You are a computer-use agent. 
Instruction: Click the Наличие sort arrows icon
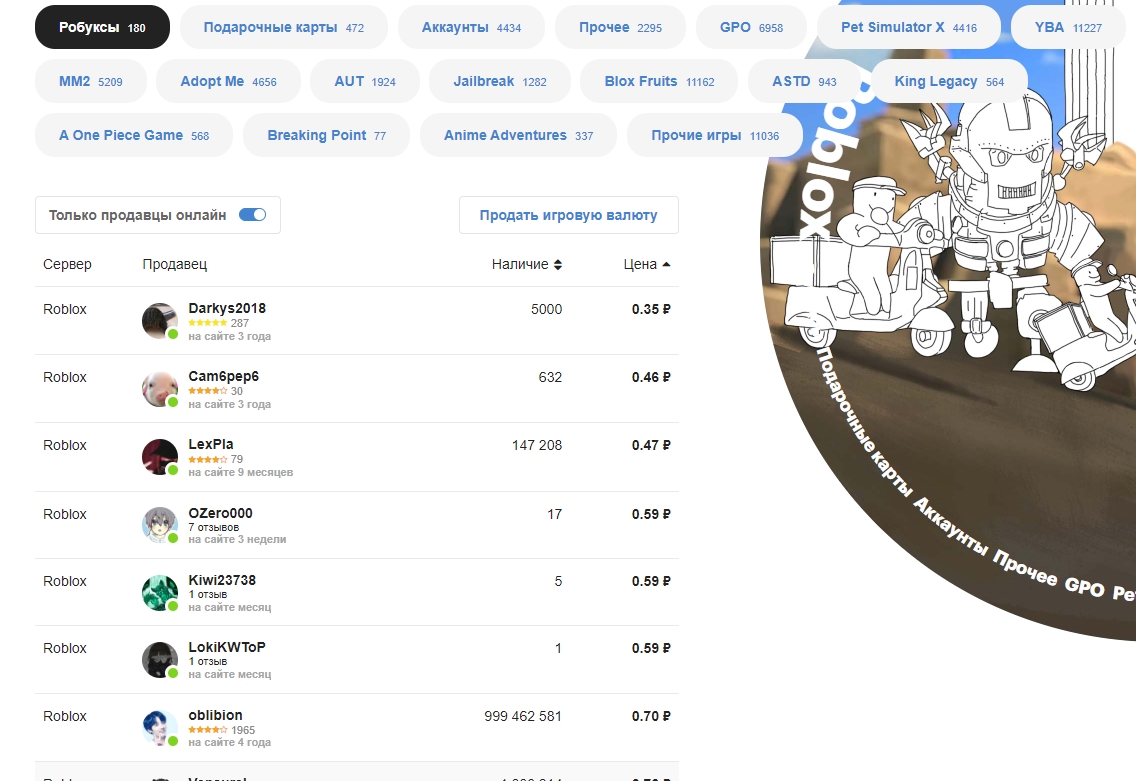558,265
